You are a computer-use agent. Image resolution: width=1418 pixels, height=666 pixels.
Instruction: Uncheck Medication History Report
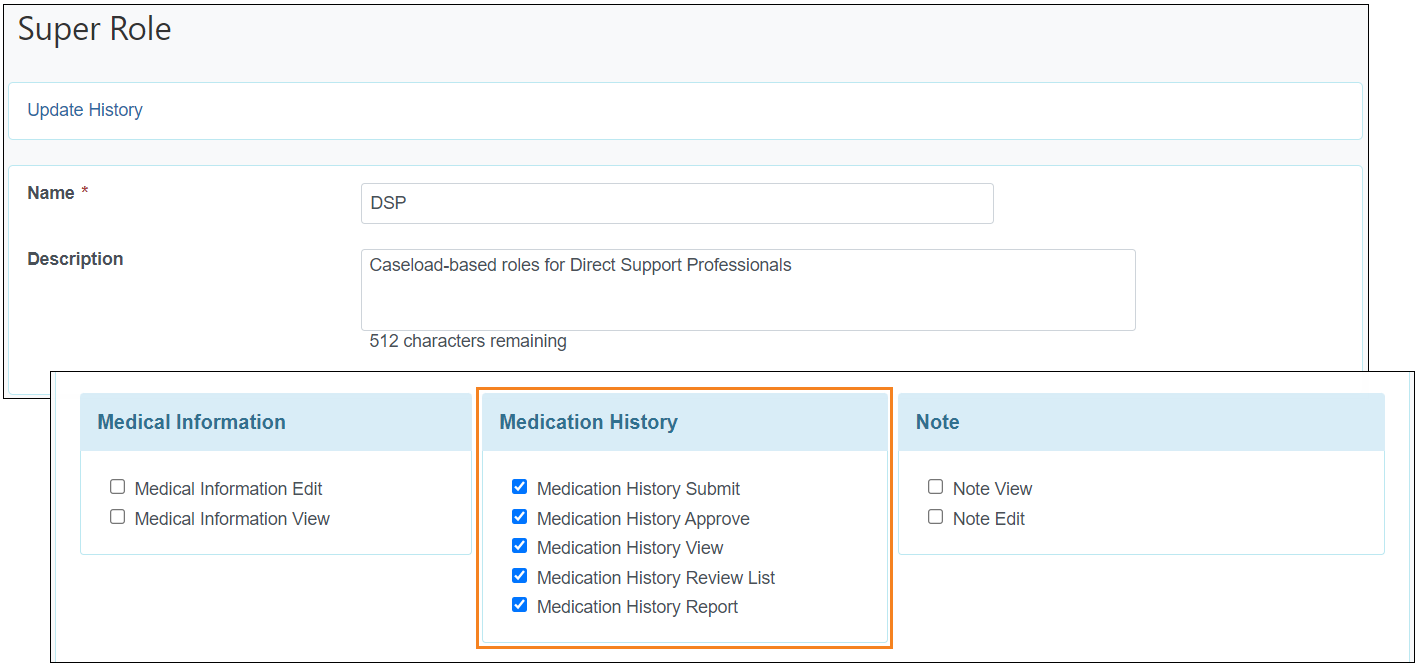[x=519, y=605]
